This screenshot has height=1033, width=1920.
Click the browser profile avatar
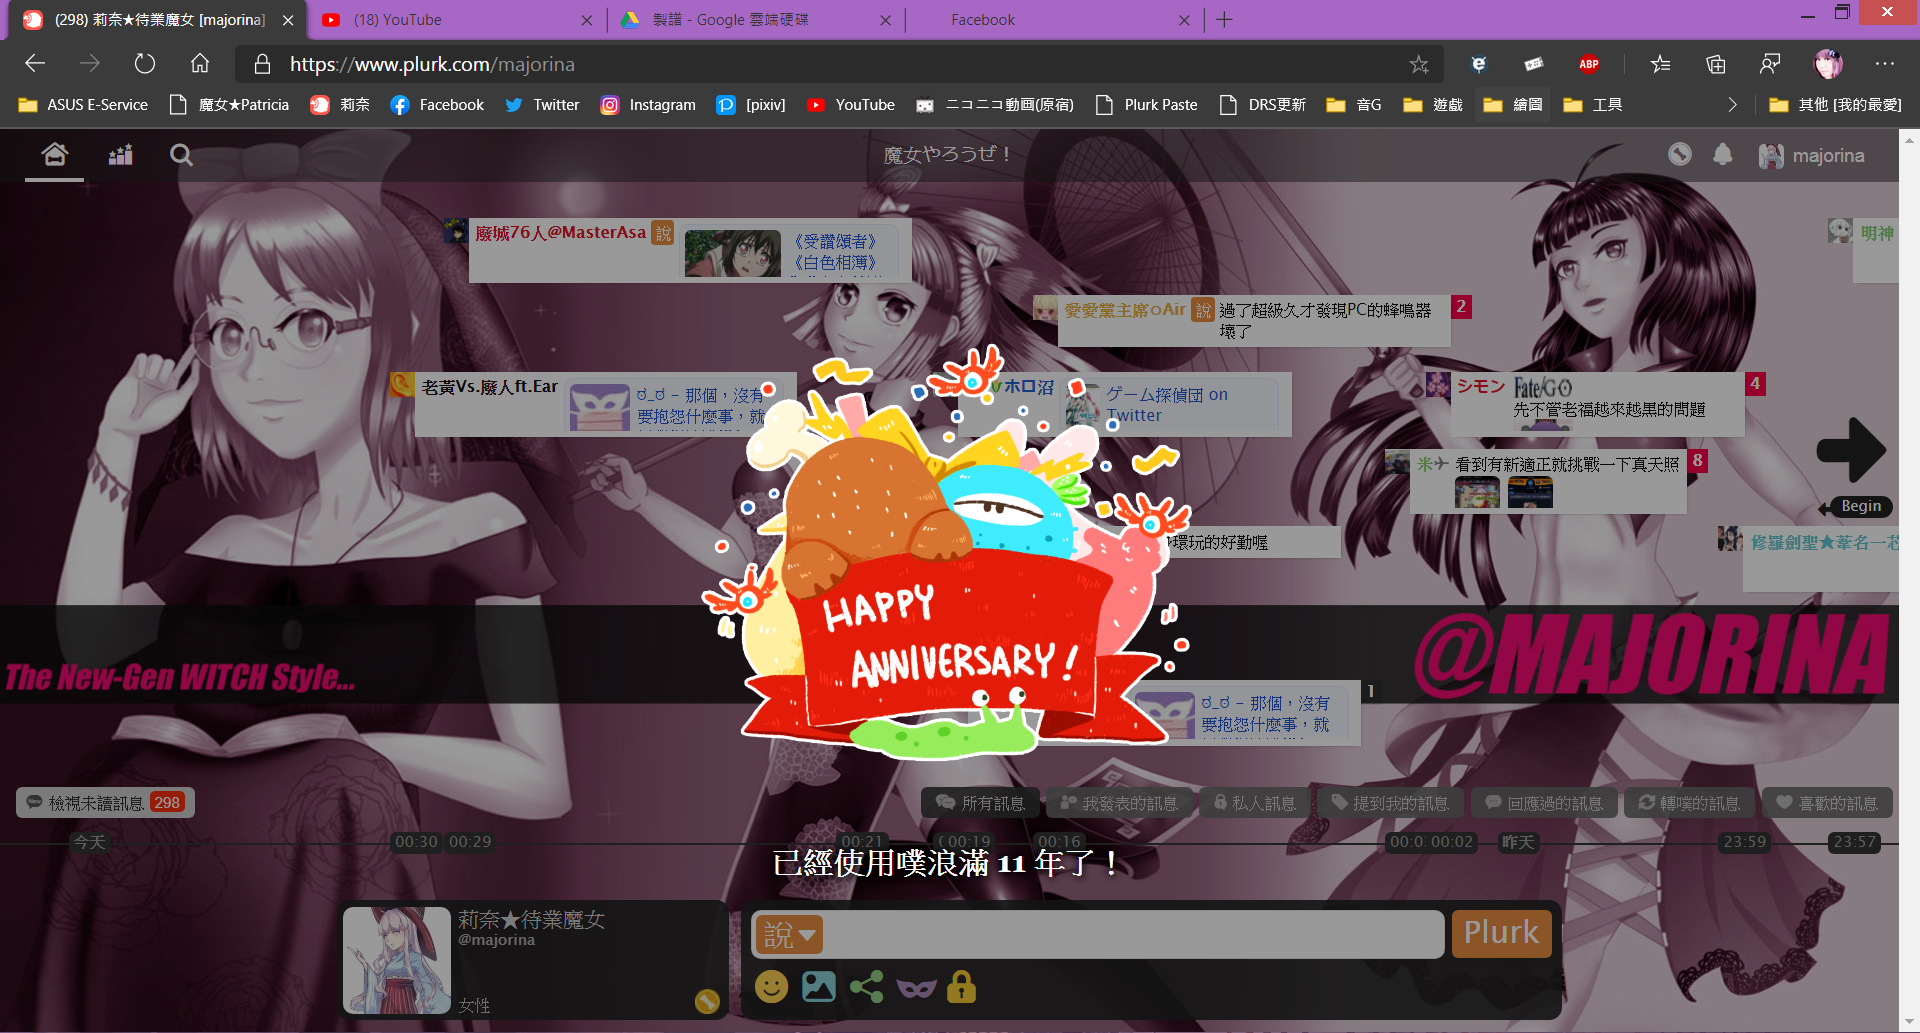coord(1829,64)
